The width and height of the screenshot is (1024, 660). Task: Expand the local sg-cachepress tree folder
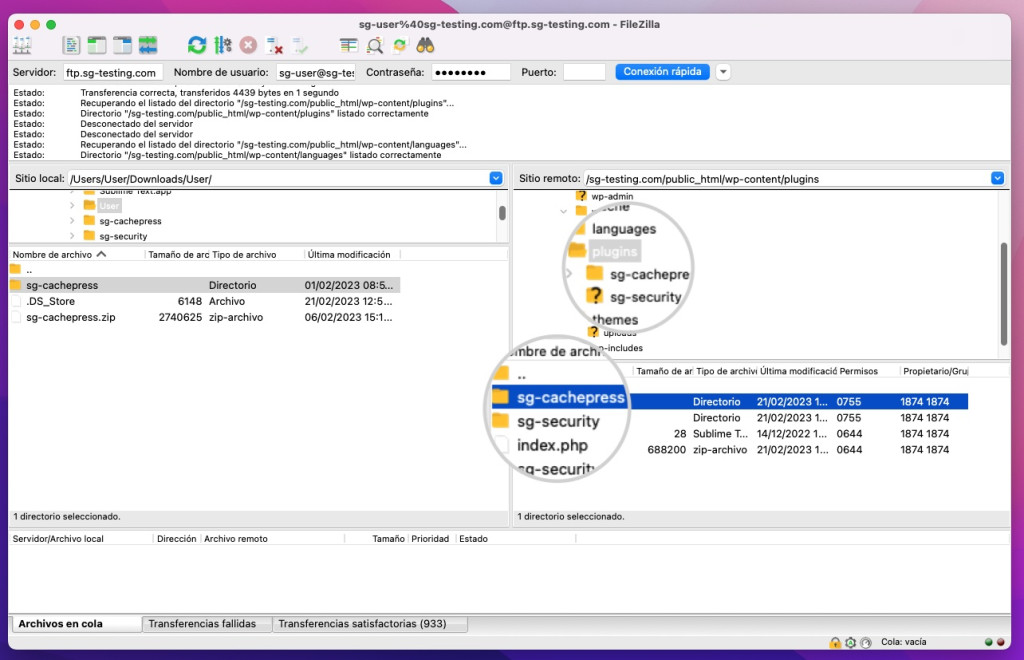[72, 221]
